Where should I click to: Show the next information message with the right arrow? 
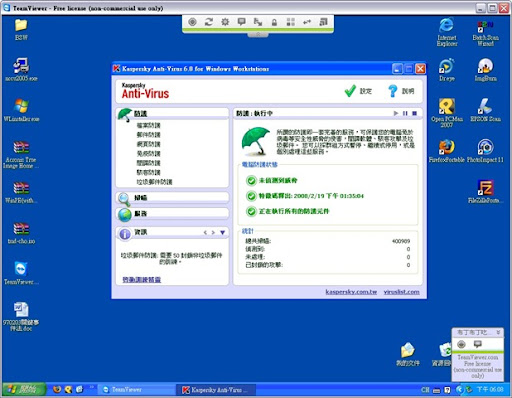(213, 232)
